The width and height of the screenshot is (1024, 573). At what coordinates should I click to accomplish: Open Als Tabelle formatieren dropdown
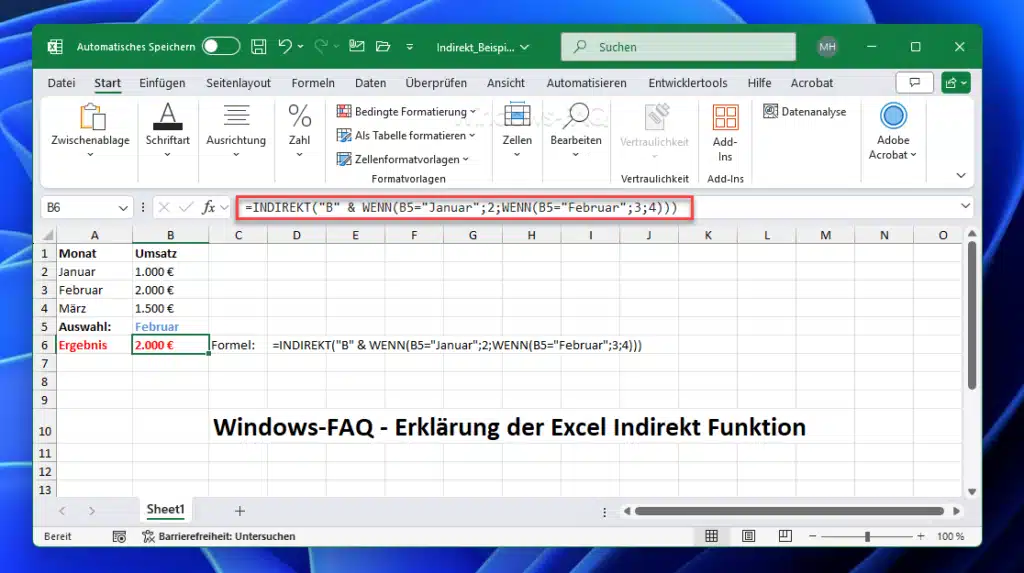point(406,135)
